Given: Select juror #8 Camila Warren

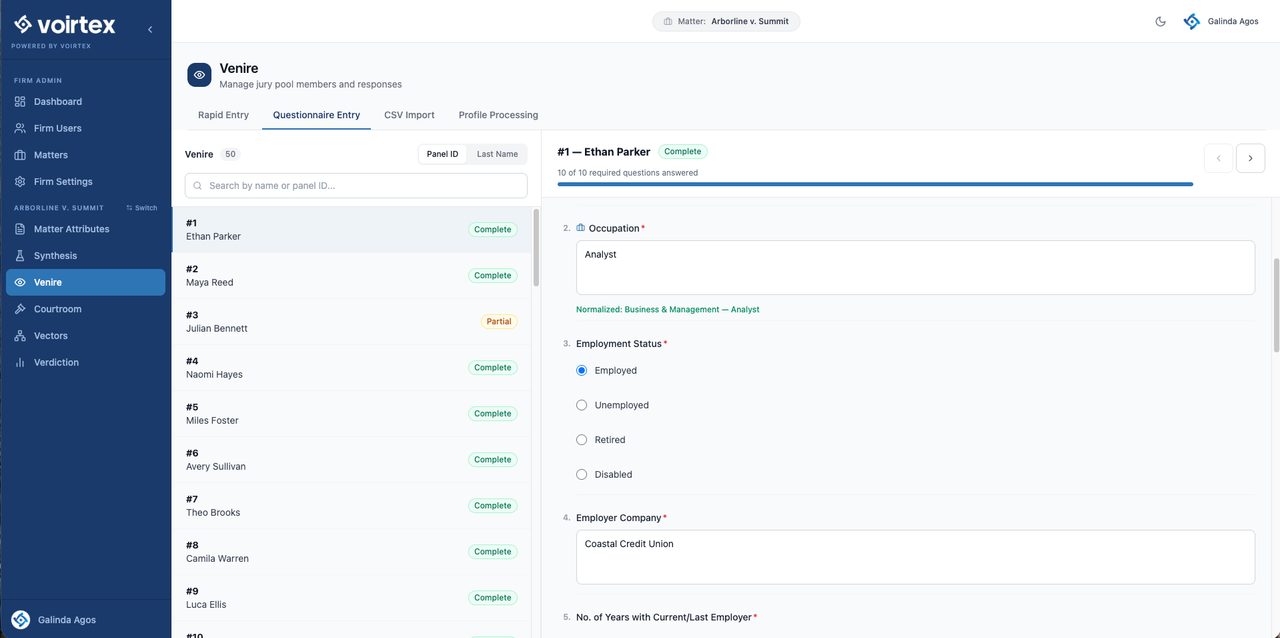Looking at the screenshot, I should pyautogui.click(x=351, y=552).
